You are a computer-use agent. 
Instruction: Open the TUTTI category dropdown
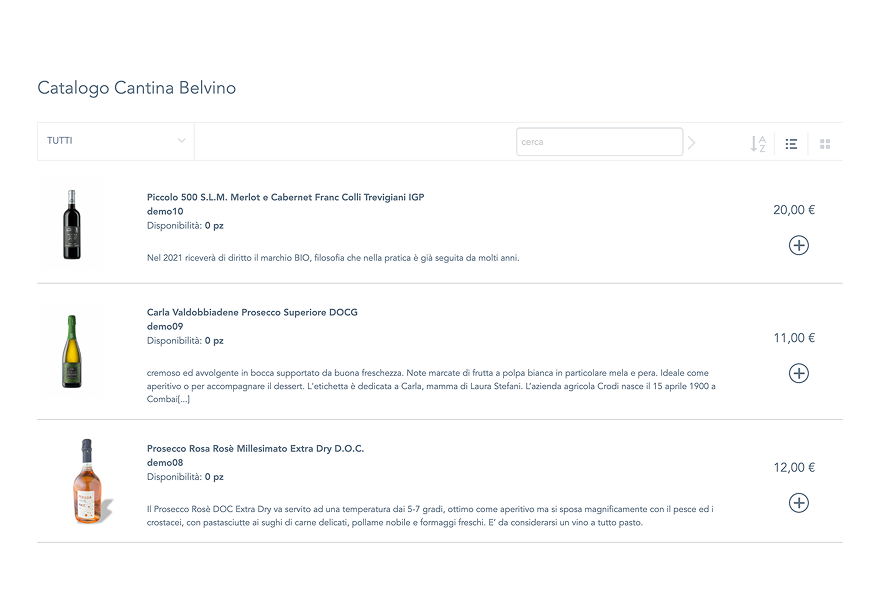point(115,141)
